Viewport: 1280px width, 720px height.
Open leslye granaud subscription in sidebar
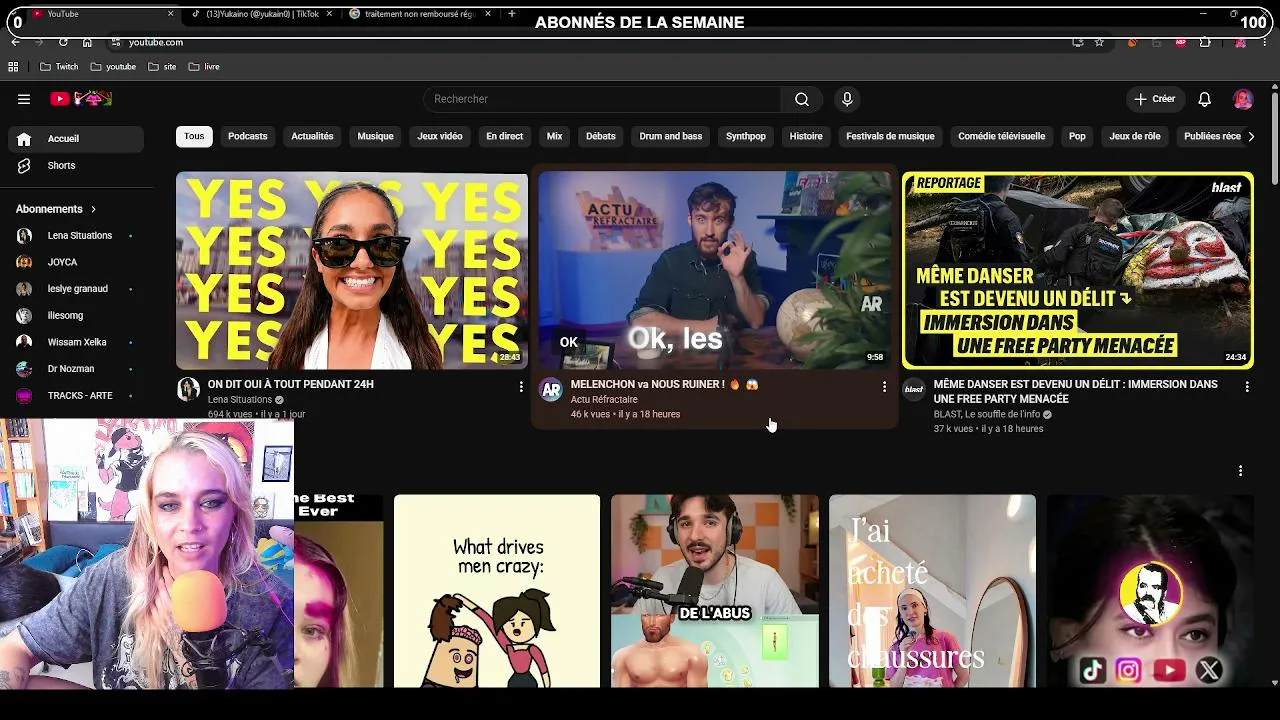(76, 289)
